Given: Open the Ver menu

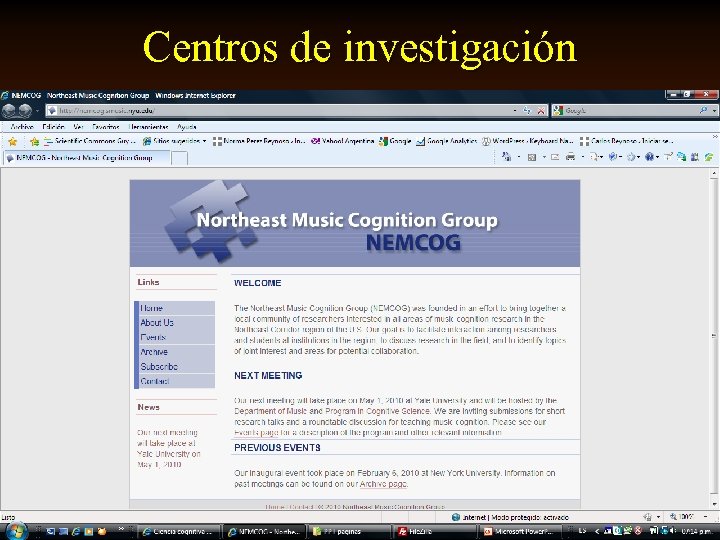Looking at the screenshot, I should tap(78, 127).
